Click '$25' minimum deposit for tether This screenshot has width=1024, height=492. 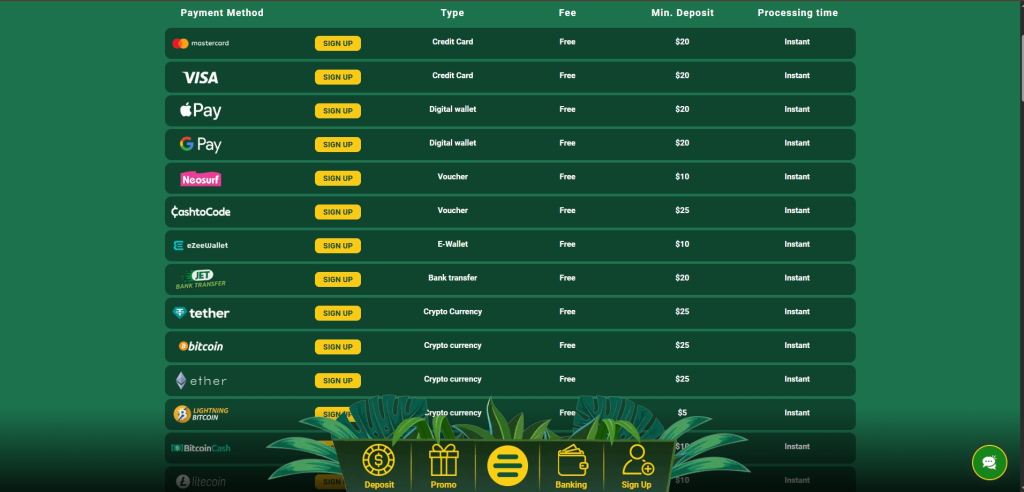682,312
